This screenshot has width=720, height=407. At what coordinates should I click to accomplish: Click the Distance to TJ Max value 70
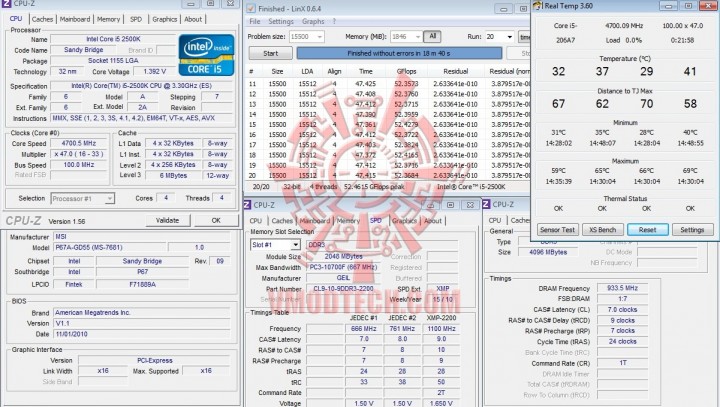pyautogui.click(x=647, y=104)
